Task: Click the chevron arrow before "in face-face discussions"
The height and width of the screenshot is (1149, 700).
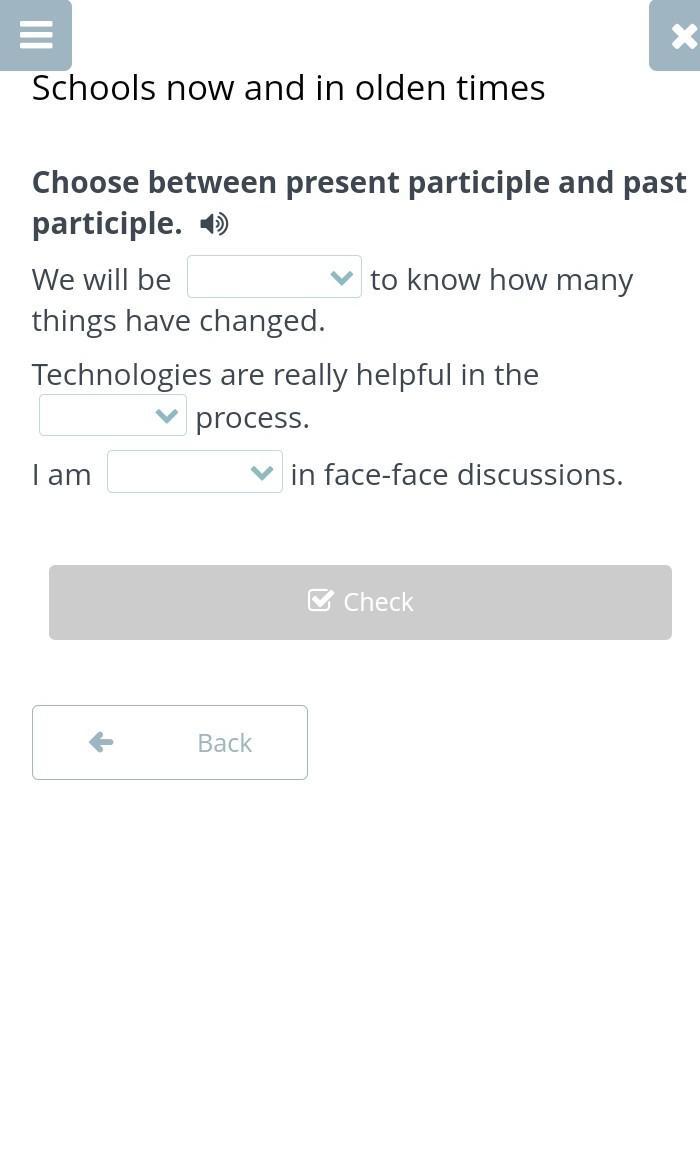Action: 262,472
